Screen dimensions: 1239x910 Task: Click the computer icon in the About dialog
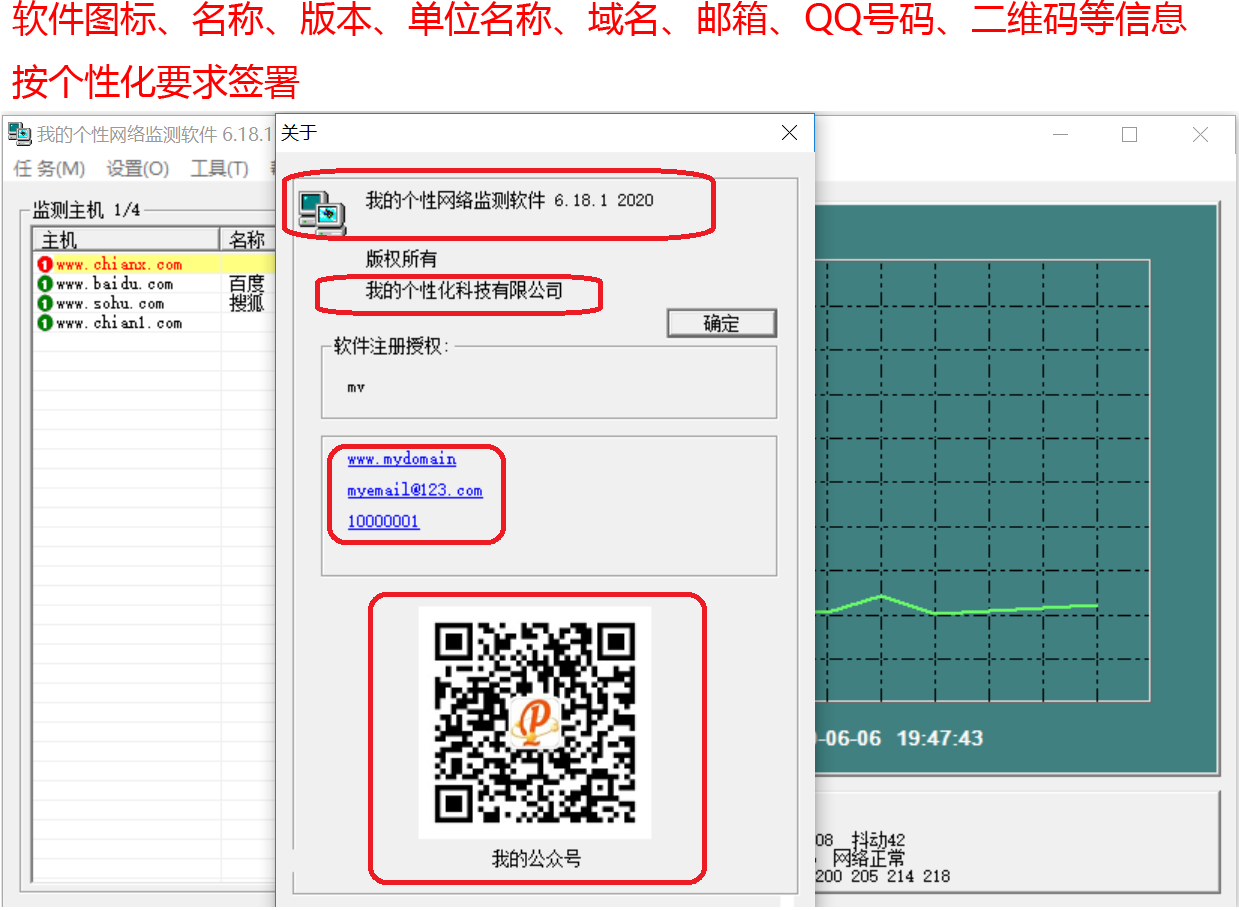pos(322,211)
